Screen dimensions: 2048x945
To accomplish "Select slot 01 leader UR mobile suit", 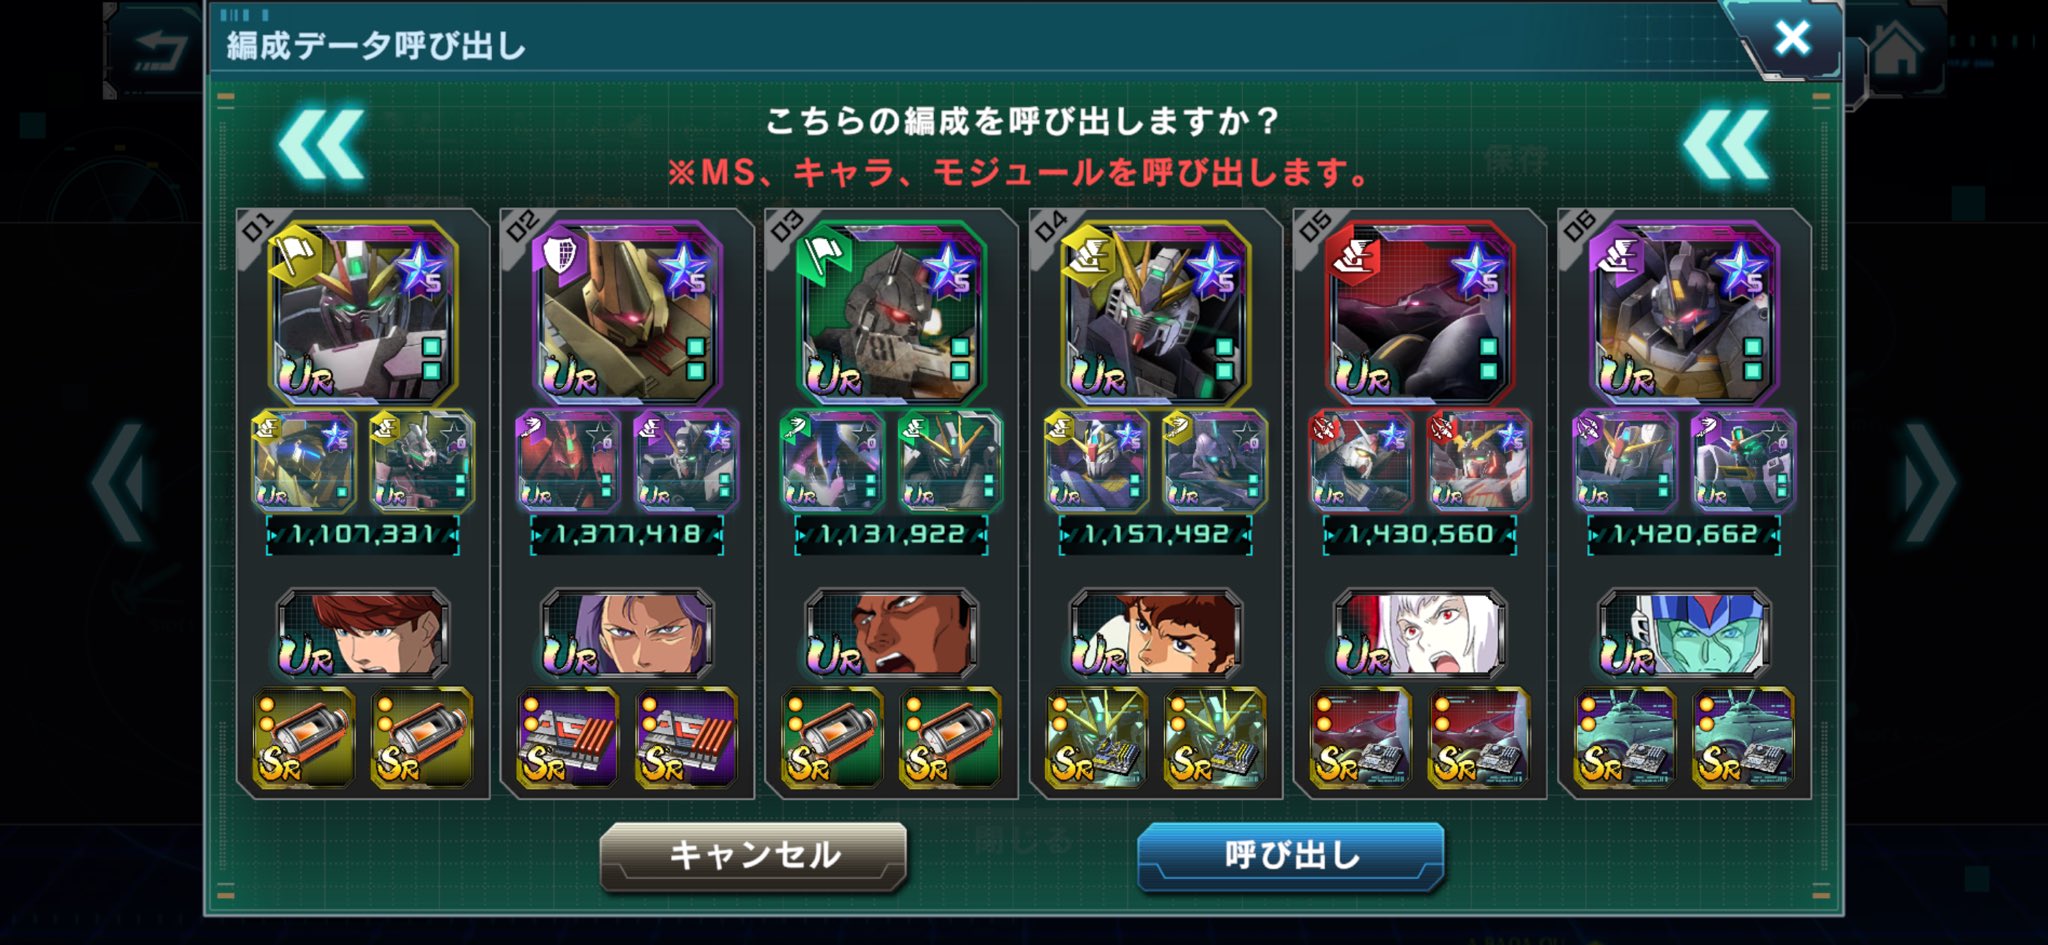I will point(363,312).
